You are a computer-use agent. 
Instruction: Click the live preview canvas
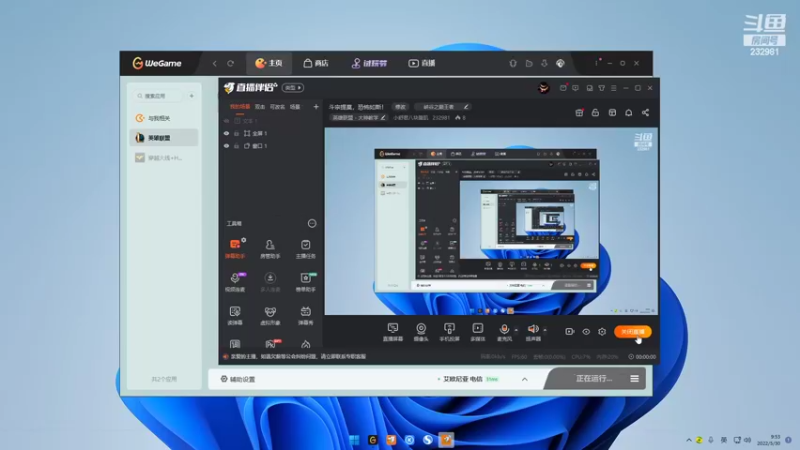(491, 221)
